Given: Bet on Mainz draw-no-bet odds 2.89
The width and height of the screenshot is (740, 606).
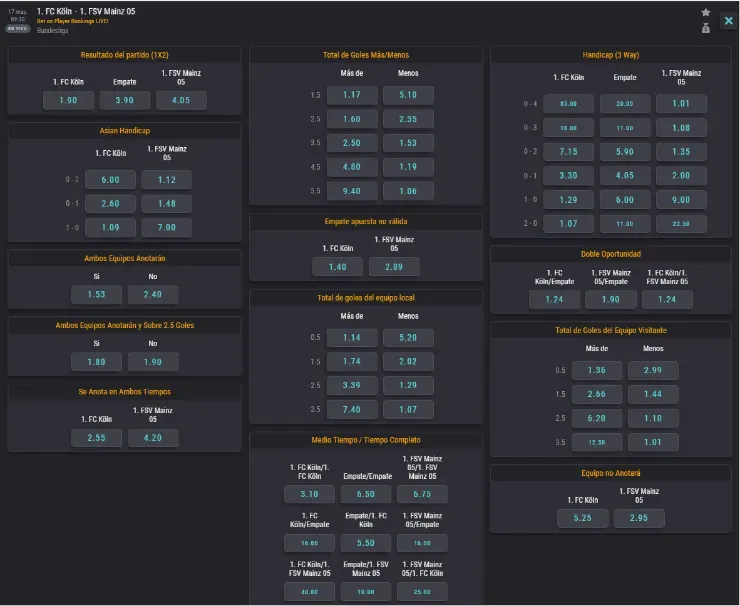Looking at the screenshot, I should pyautogui.click(x=394, y=266).
